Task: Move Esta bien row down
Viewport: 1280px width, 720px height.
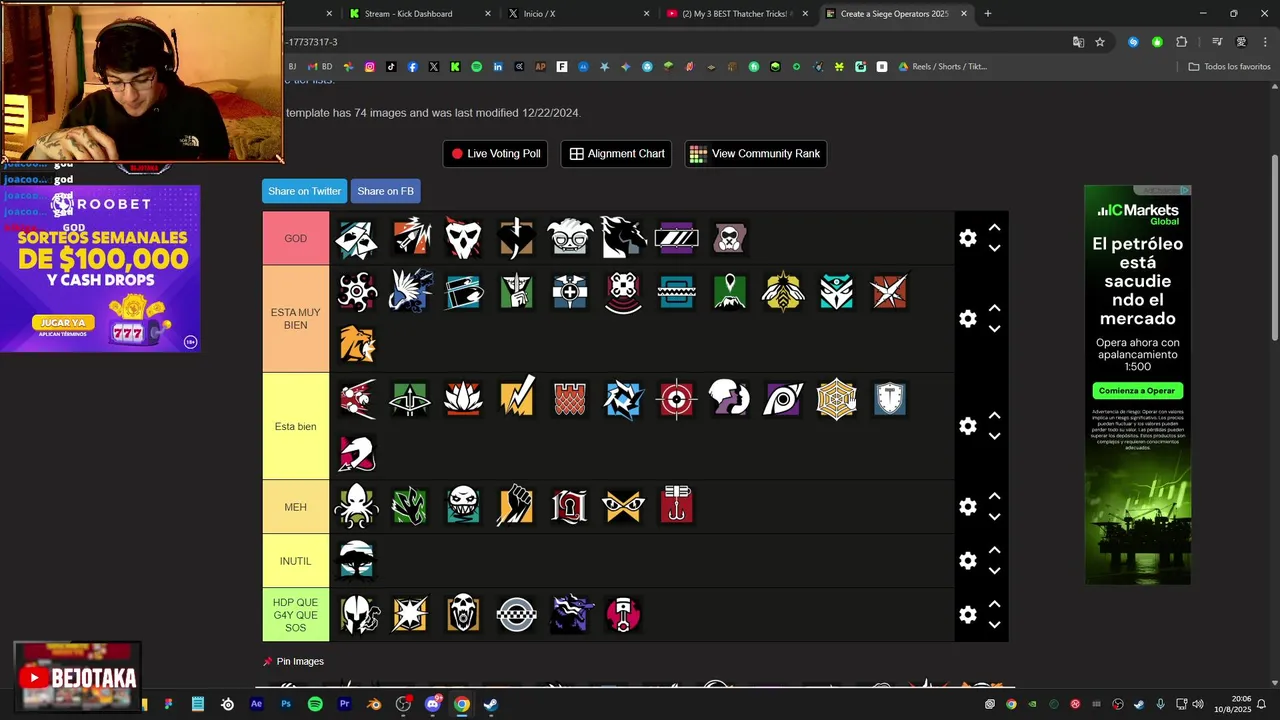Action: pyautogui.click(x=994, y=436)
